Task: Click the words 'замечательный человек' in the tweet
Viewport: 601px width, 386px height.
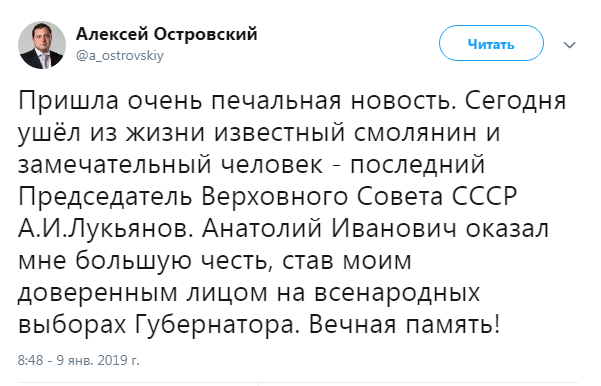Action: point(170,165)
